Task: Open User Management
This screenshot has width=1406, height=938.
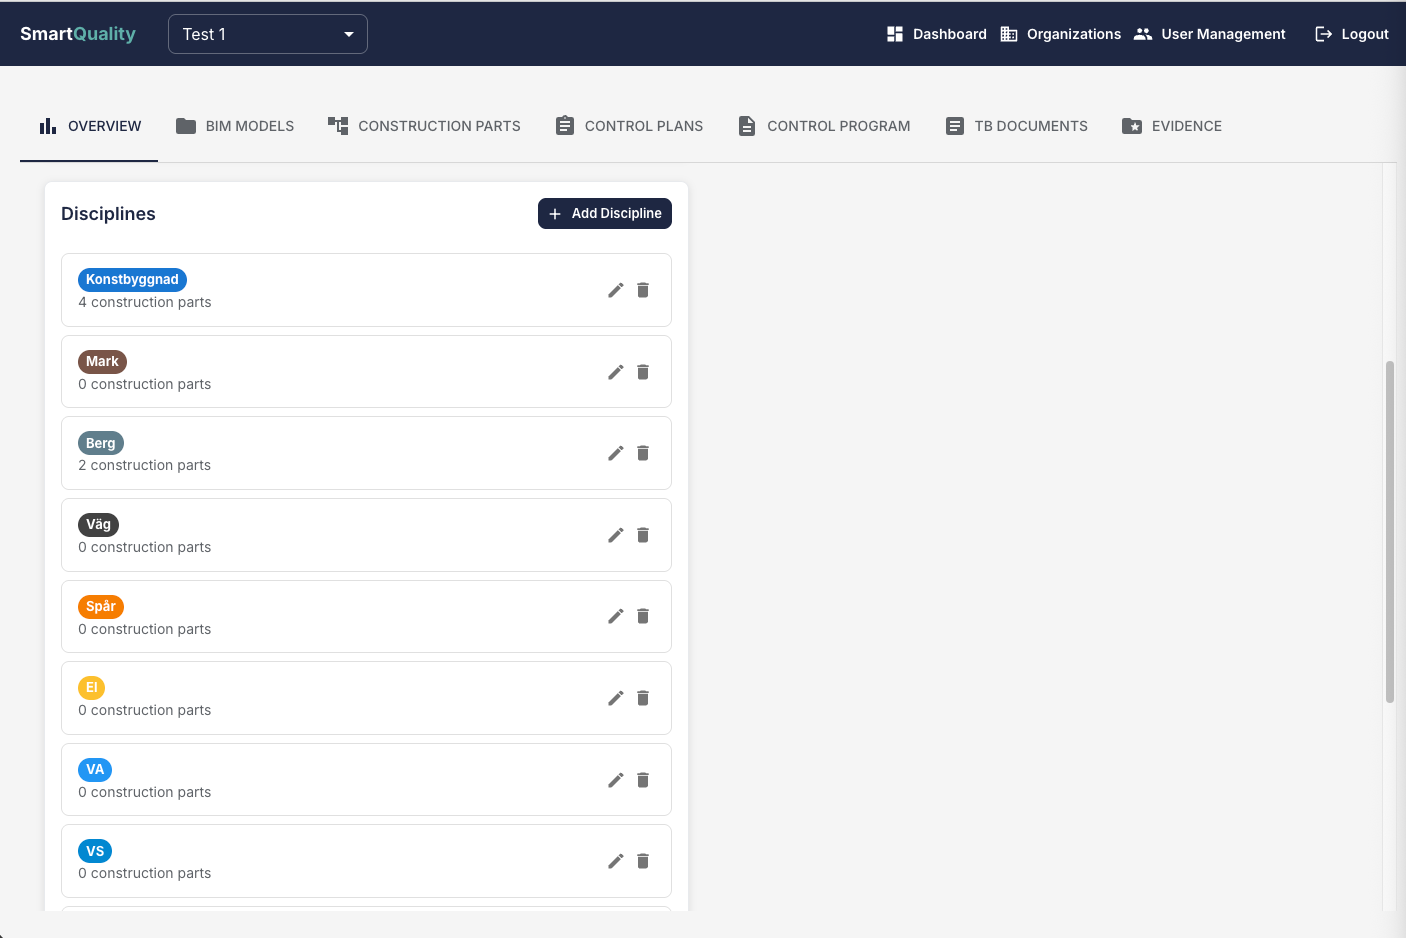Action: tap(1210, 34)
